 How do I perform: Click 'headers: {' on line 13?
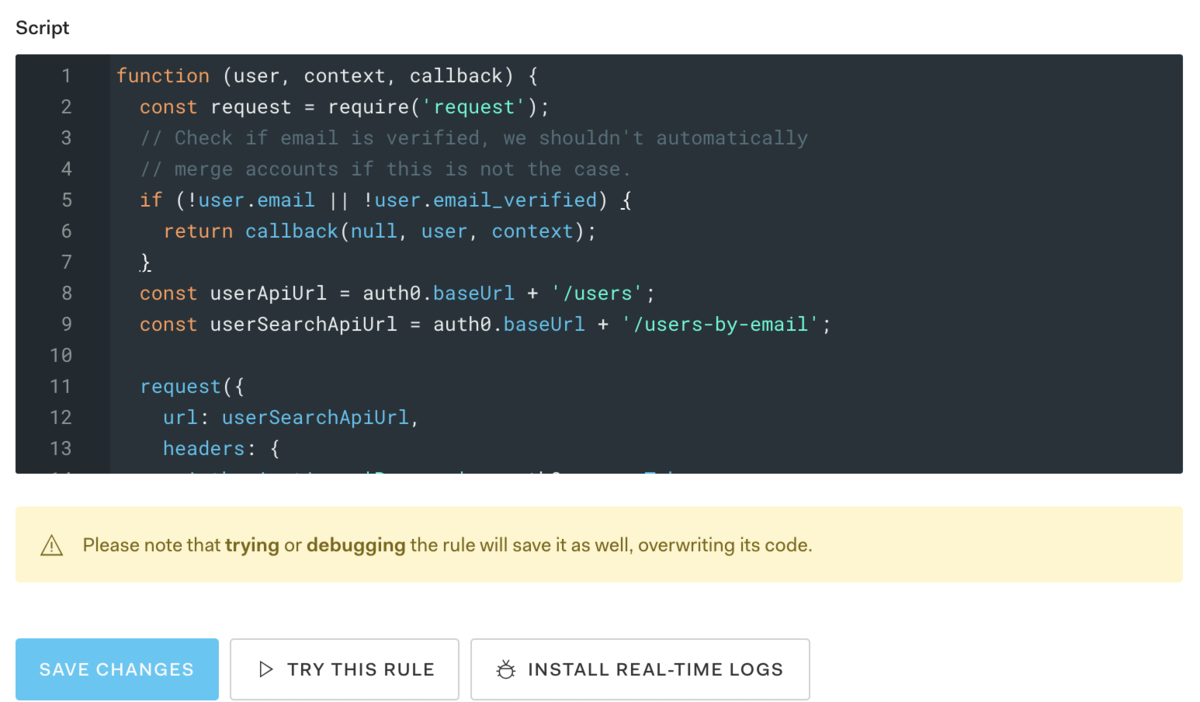point(222,448)
